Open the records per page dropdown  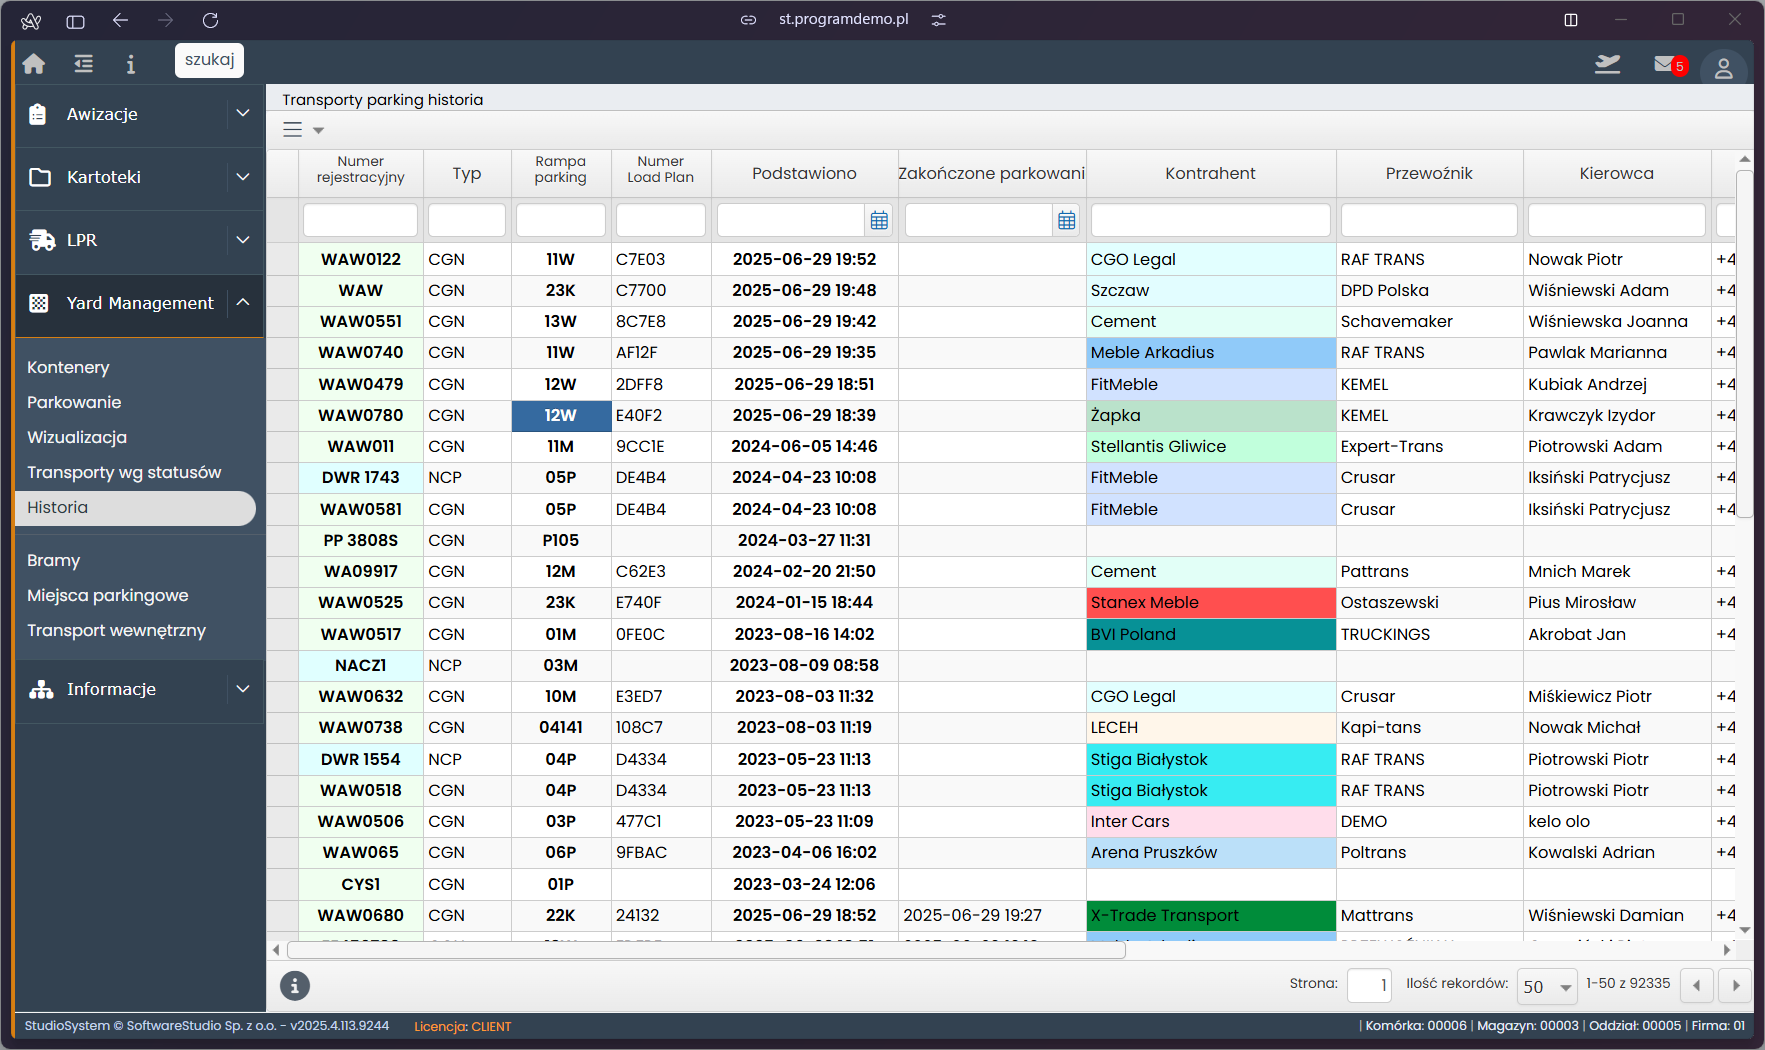pyautogui.click(x=1546, y=986)
